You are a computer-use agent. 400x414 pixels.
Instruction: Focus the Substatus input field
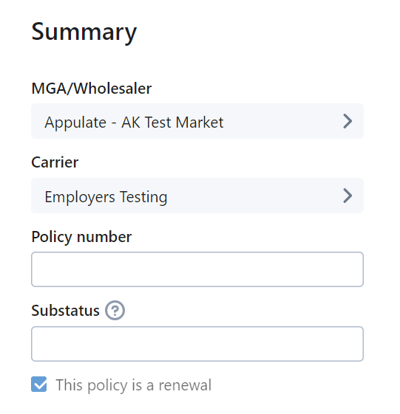tap(197, 344)
